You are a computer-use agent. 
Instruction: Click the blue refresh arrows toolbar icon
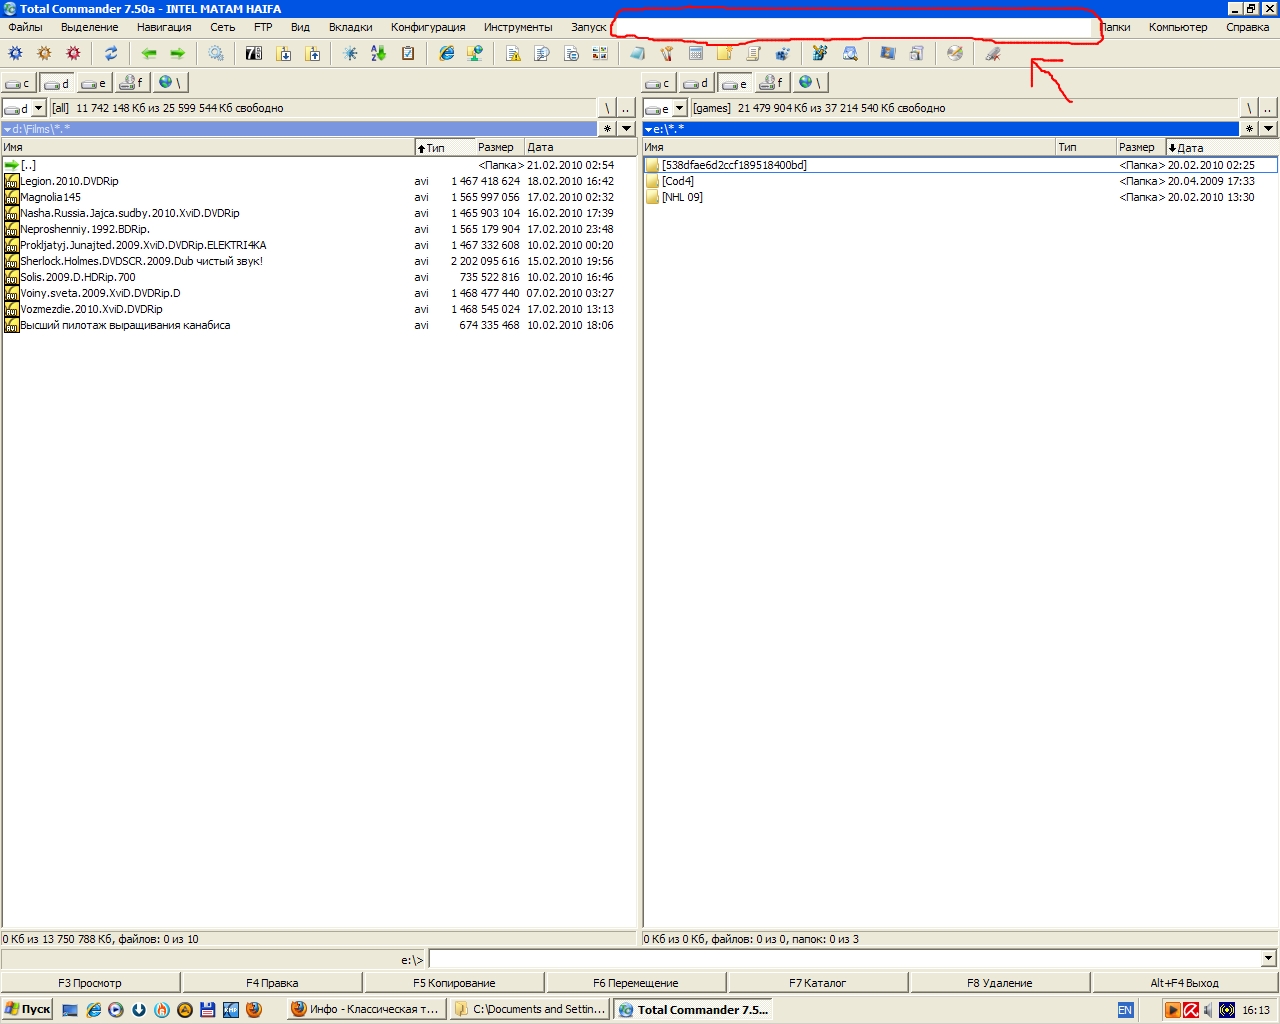pyautogui.click(x=111, y=54)
